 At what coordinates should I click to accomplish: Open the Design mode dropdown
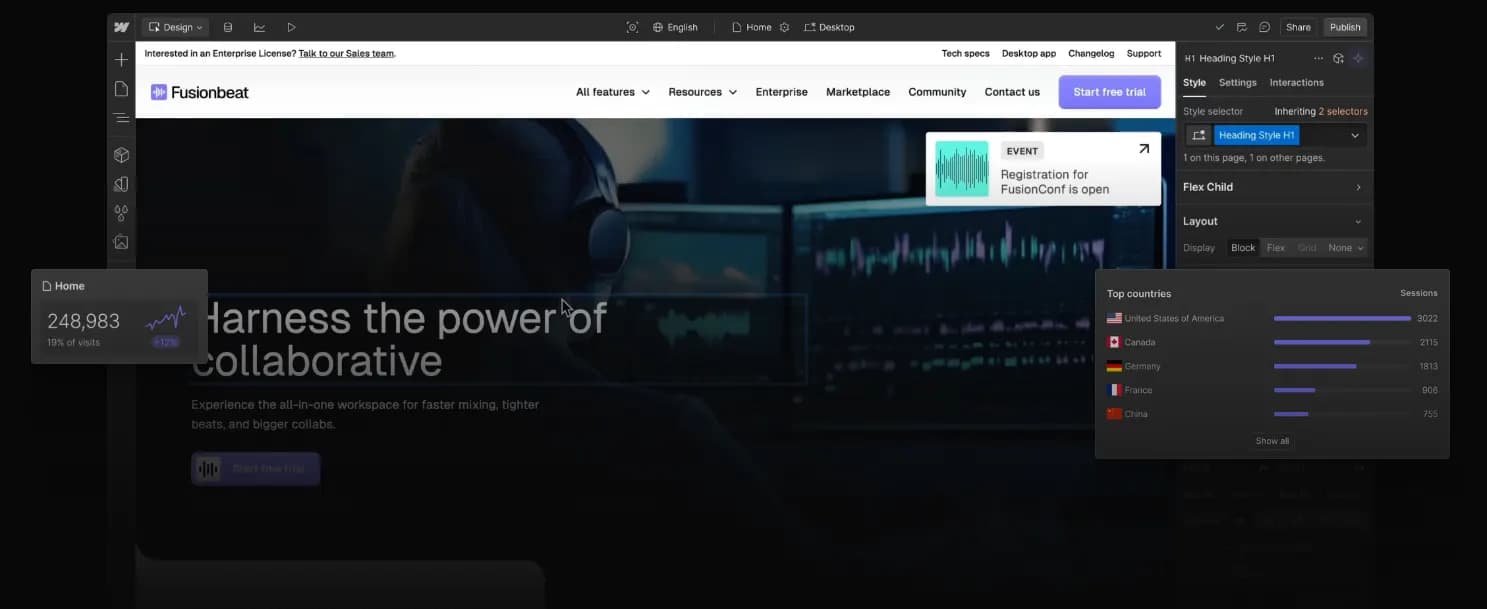pos(175,27)
